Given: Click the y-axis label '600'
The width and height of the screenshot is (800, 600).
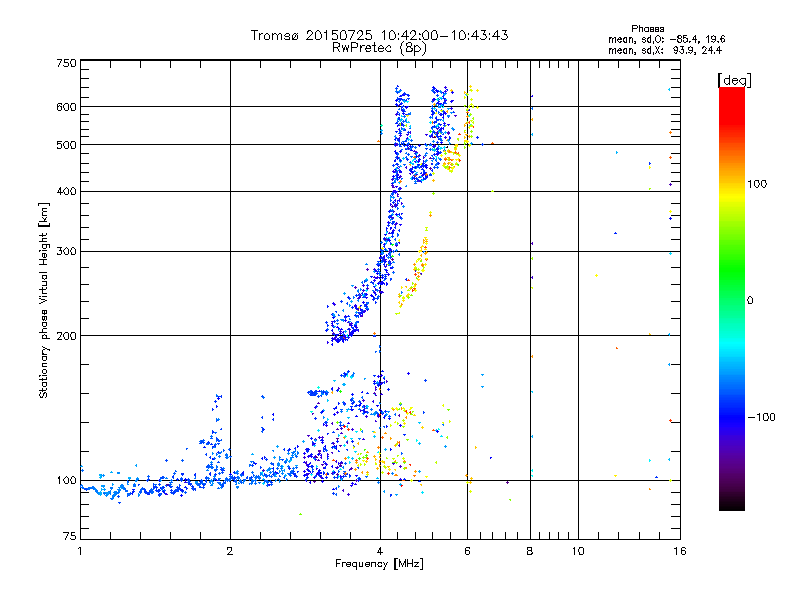Looking at the screenshot, I should coord(67,107).
